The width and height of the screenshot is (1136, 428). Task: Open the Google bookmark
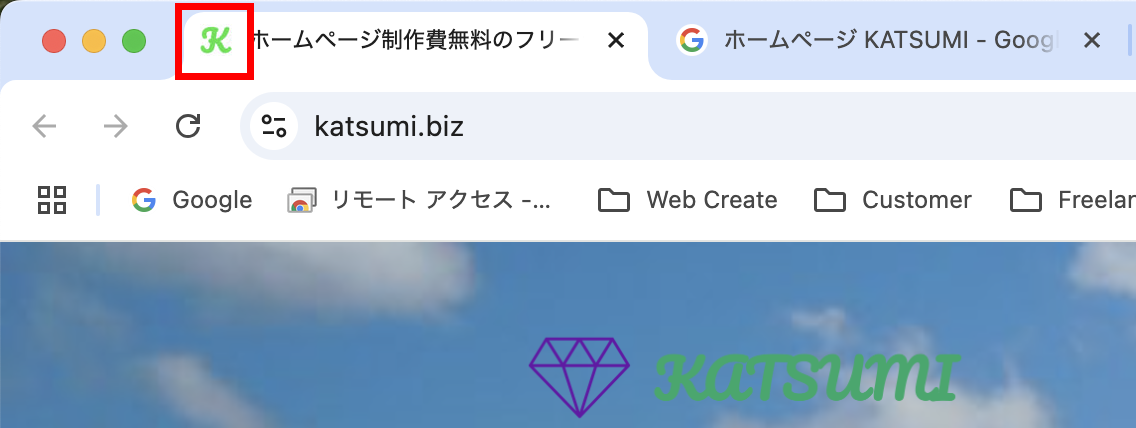click(x=192, y=199)
